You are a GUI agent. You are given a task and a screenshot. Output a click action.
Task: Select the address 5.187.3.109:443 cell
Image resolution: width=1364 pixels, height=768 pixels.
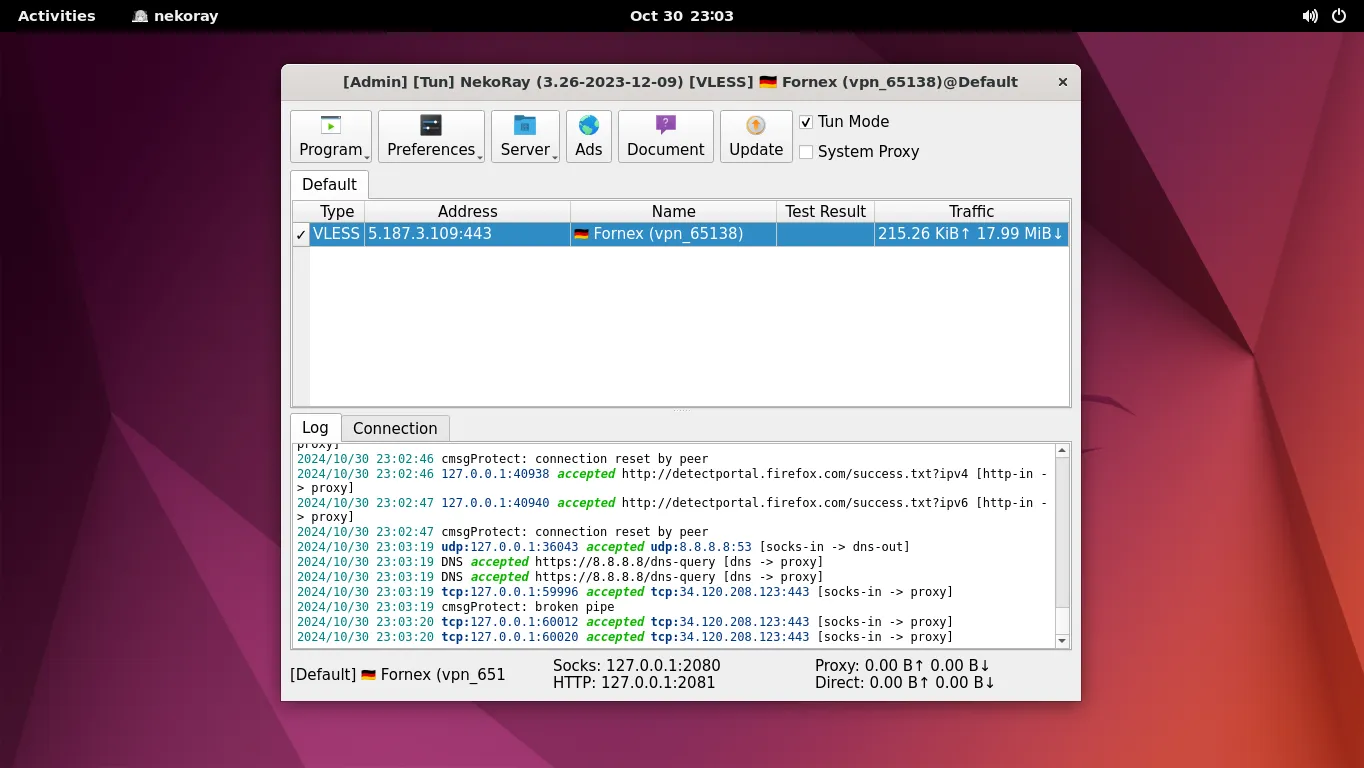tap(467, 234)
